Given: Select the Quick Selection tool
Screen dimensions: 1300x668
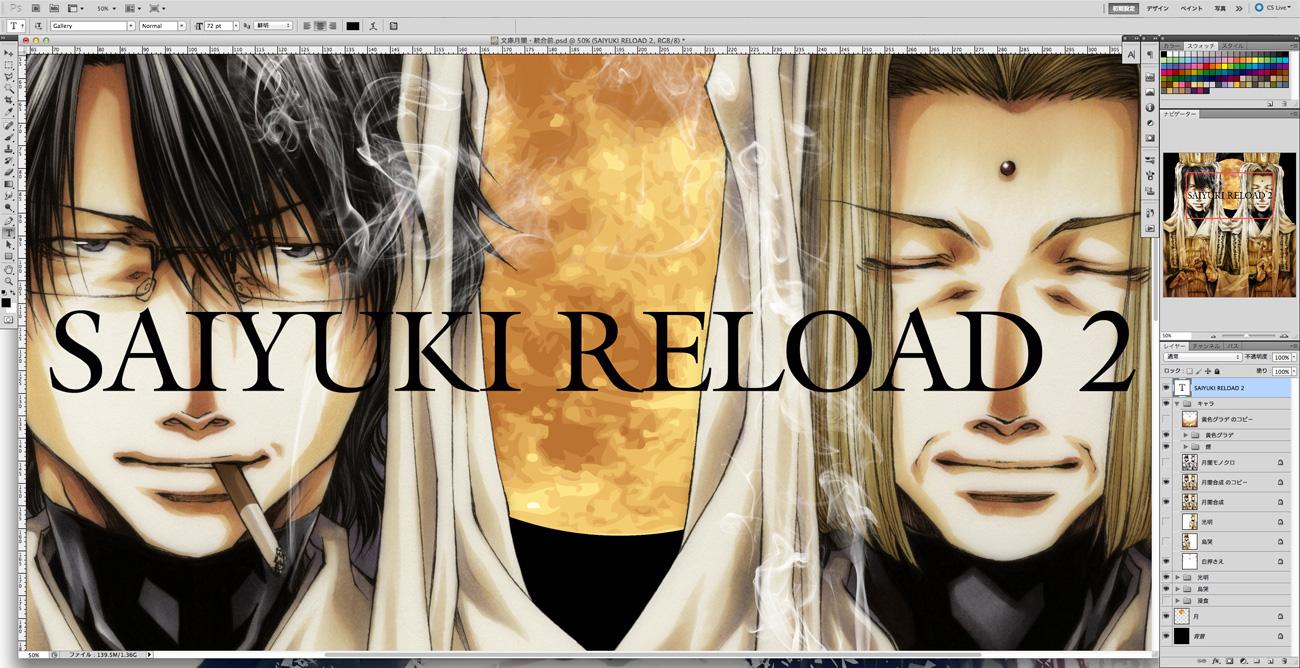Looking at the screenshot, I should click(8, 88).
